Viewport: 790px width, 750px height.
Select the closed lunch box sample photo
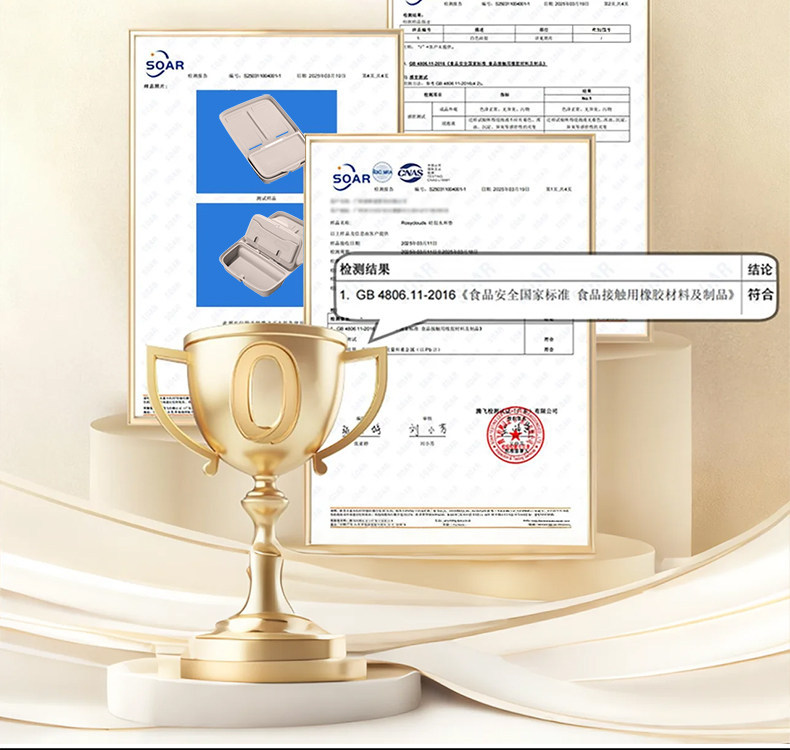[266, 142]
